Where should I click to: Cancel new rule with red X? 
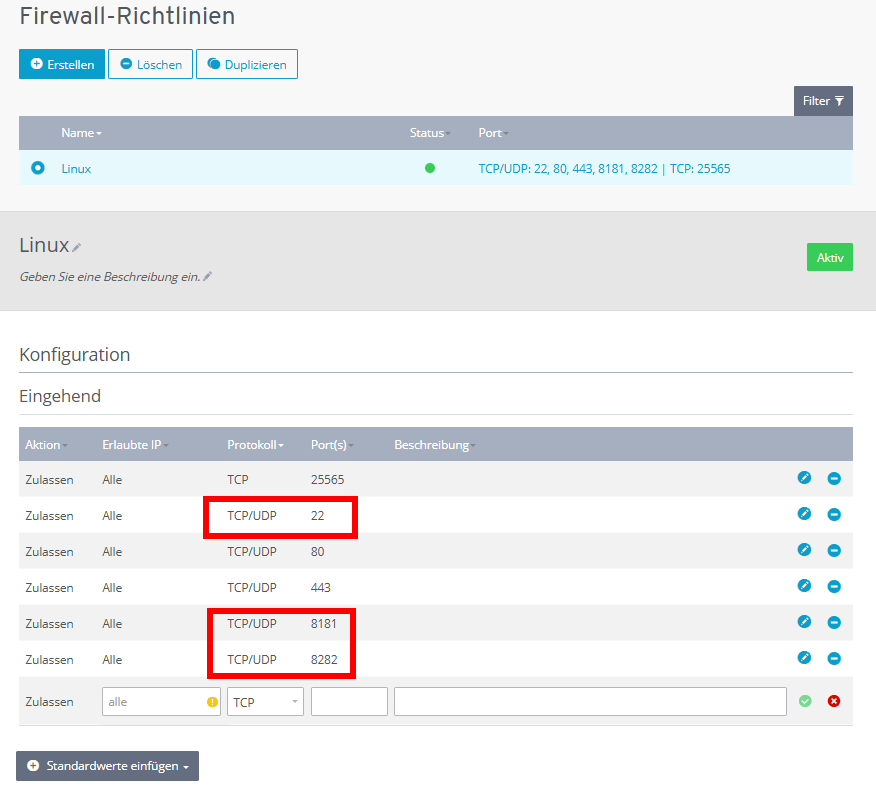[x=834, y=701]
